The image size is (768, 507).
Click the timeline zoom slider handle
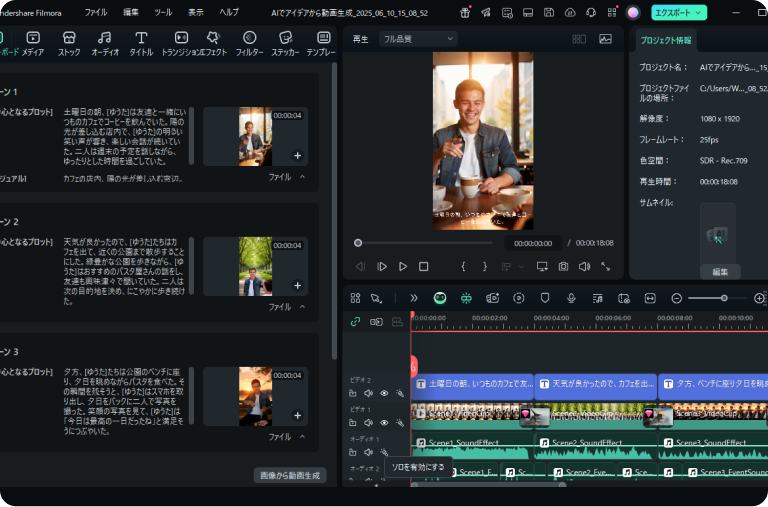[724, 298]
